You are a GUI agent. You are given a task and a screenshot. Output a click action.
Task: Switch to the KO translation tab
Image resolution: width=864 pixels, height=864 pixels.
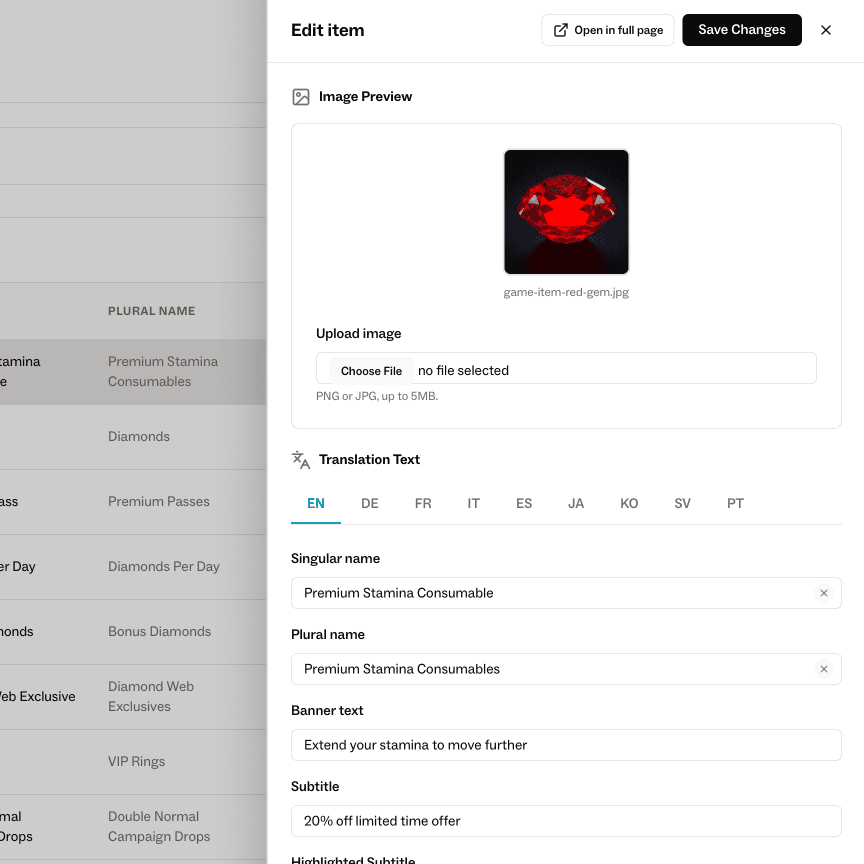(x=629, y=504)
